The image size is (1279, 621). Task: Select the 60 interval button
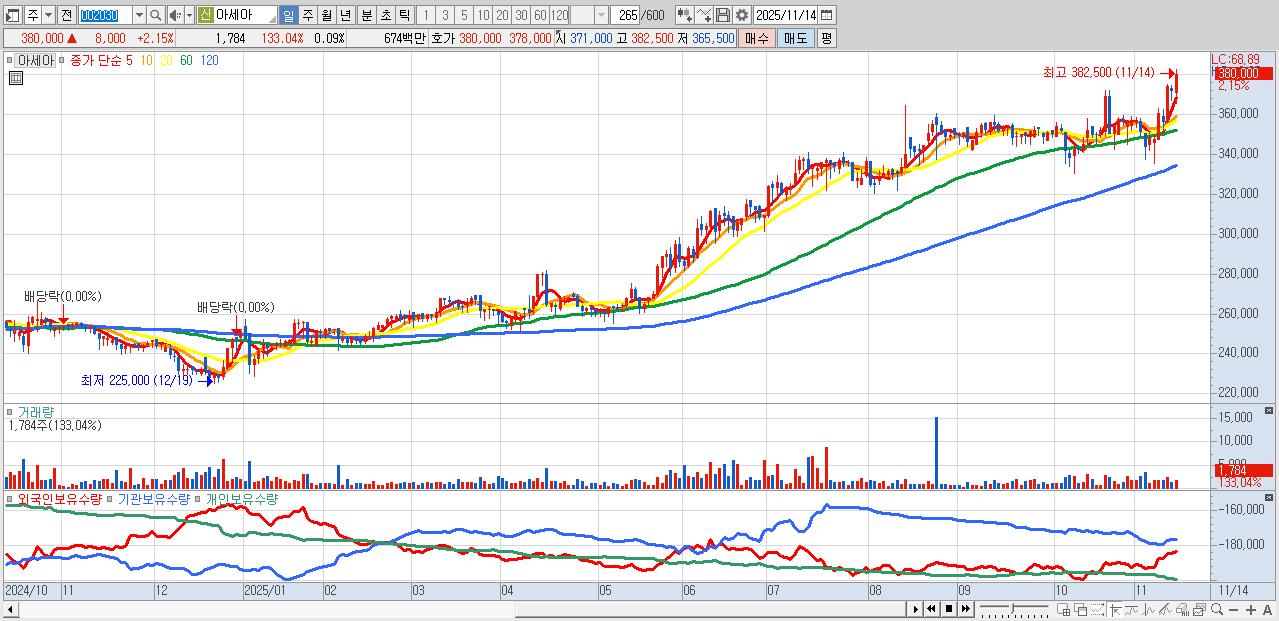(x=539, y=15)
